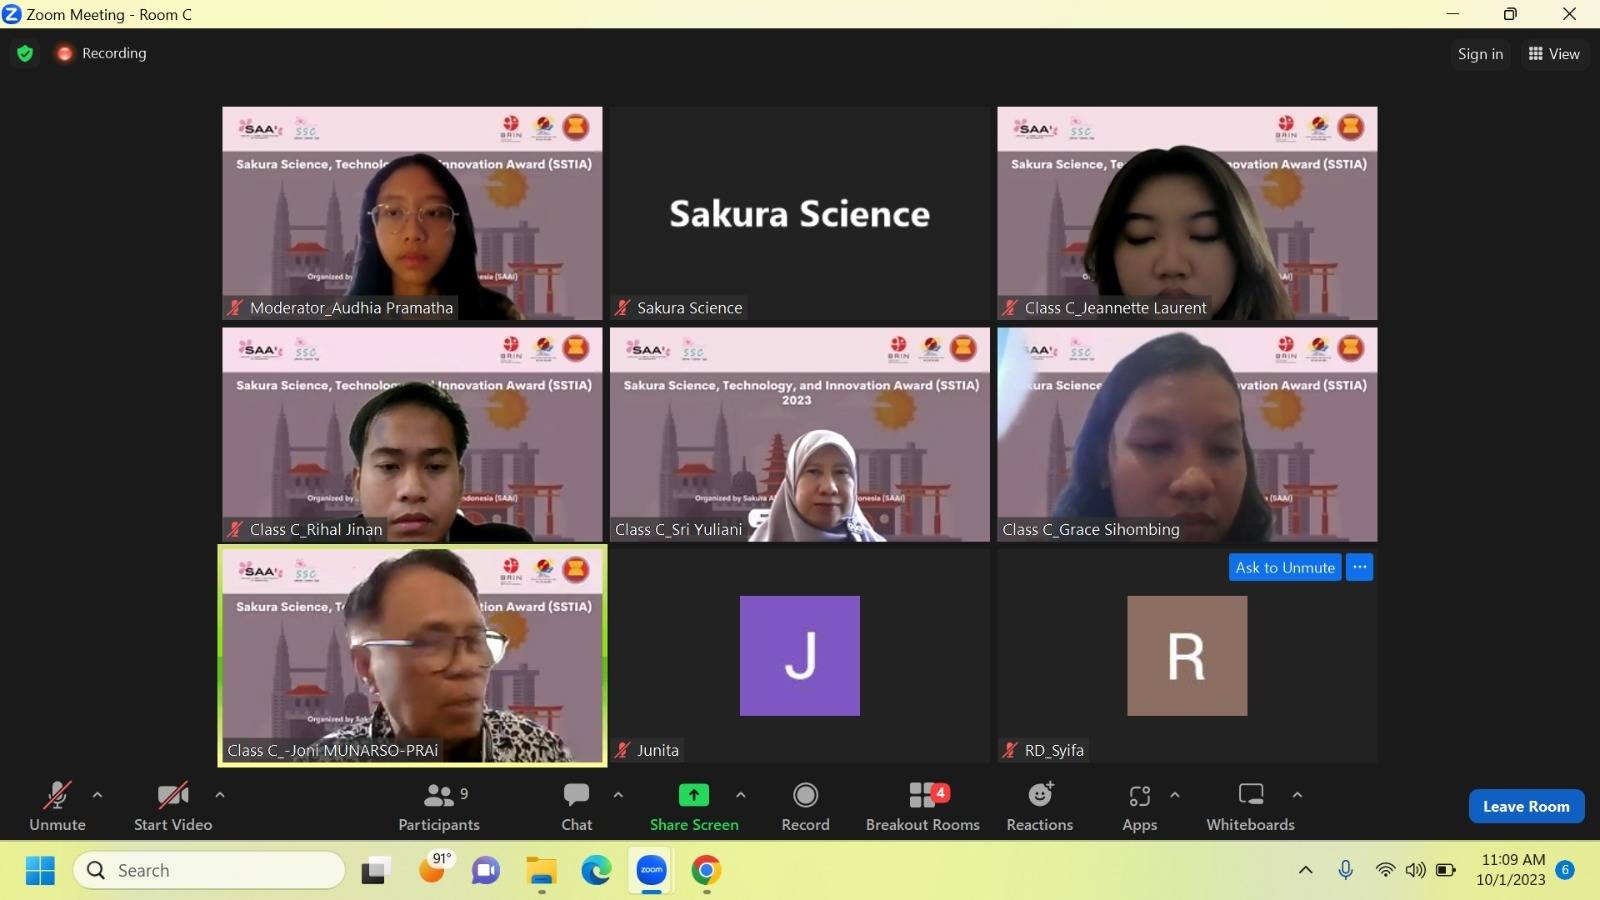Image resolution: width=1600 pixels, height=900 pixels.
Task: Expand the Share Screen options arrow
Action: 740,795
